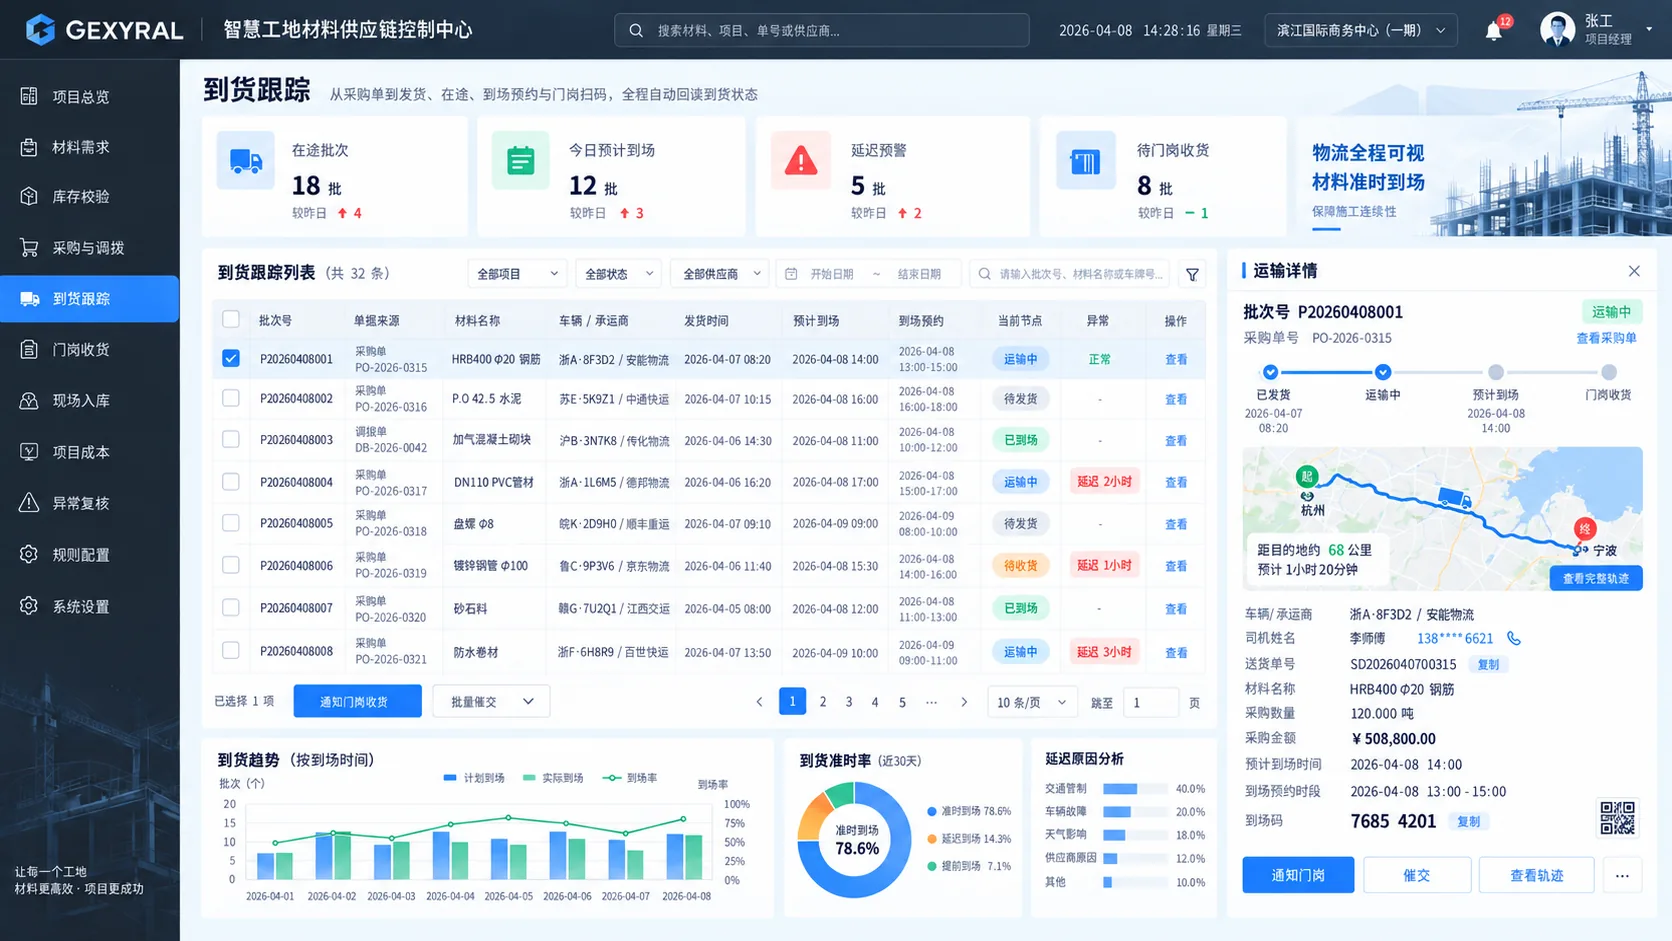The width and height of the screenshot is (1672, 941).
Task: Go to next page arrow
Action: (x=964, y=702)
